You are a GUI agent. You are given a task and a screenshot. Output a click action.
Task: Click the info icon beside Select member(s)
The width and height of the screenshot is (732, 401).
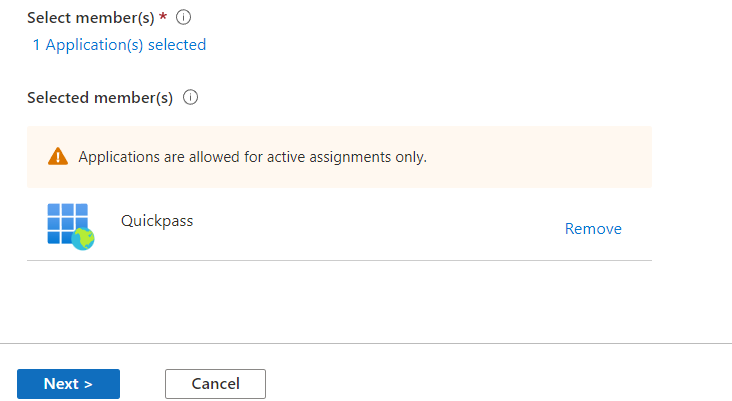point(183,17)
